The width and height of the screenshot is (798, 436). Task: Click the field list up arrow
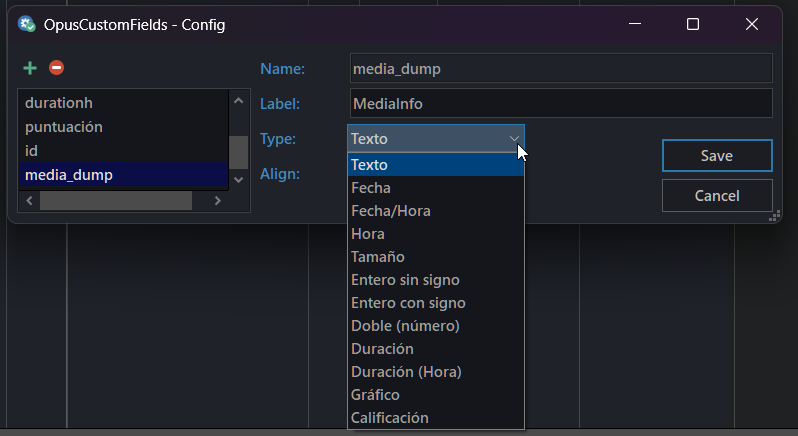click(x=238, y=101)
